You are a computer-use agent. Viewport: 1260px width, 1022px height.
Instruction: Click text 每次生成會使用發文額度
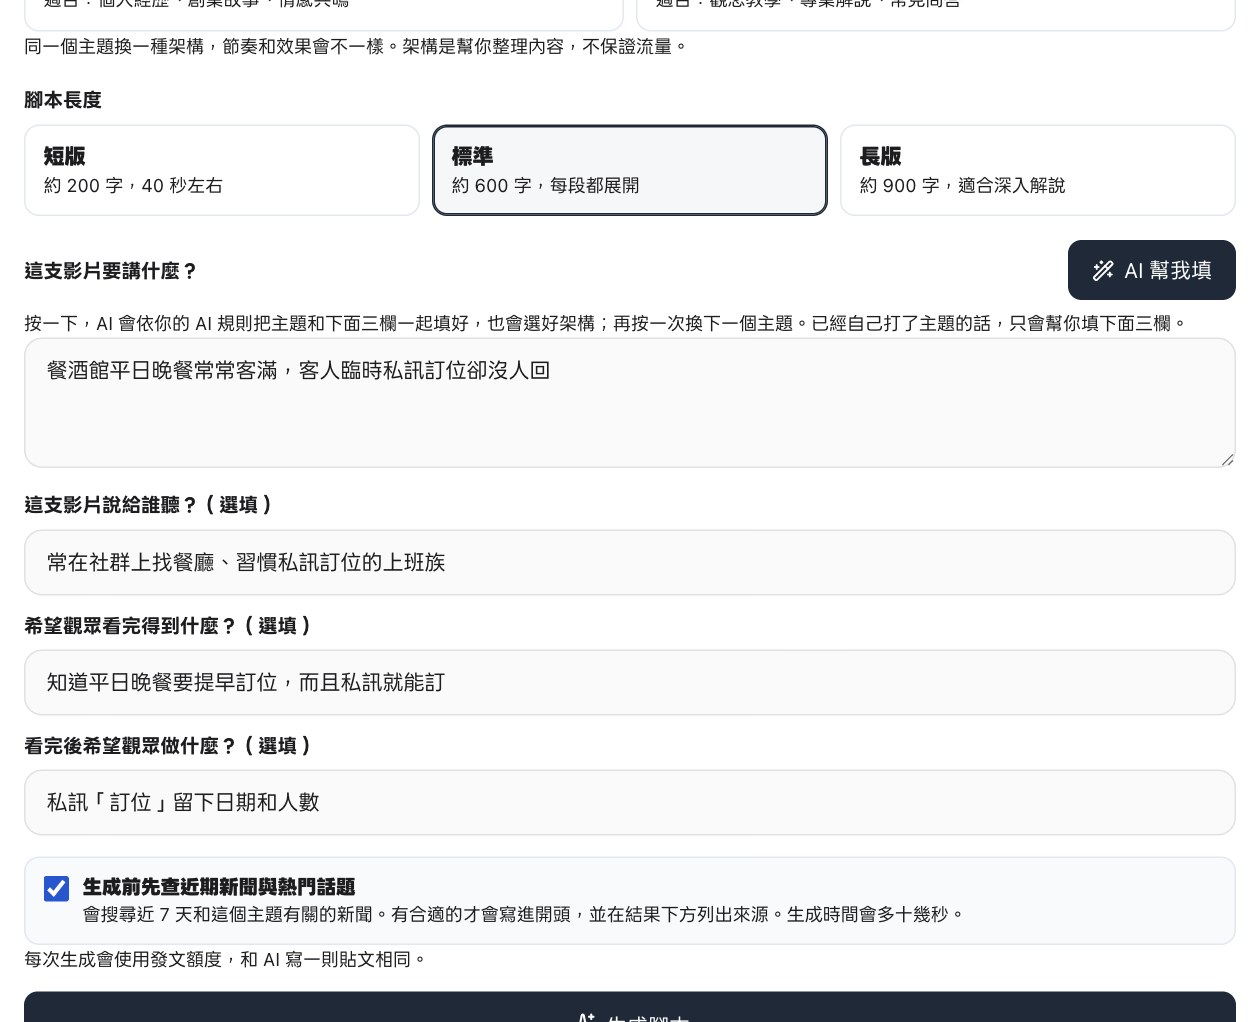pyautogui.click(x=123, y=959)
